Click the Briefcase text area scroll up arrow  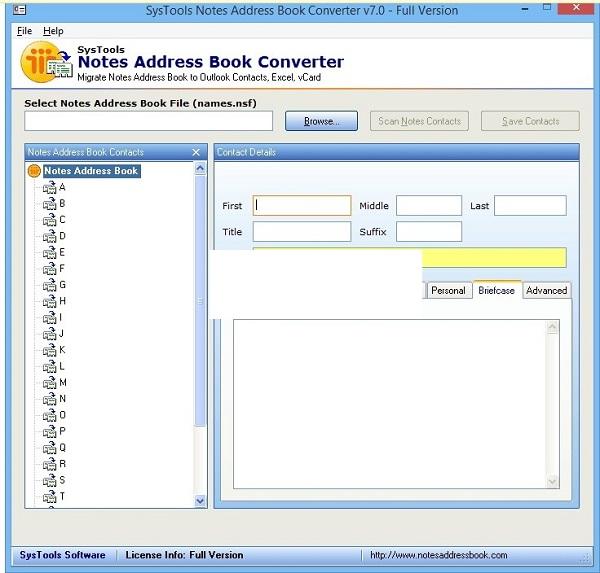click(553, 327)
